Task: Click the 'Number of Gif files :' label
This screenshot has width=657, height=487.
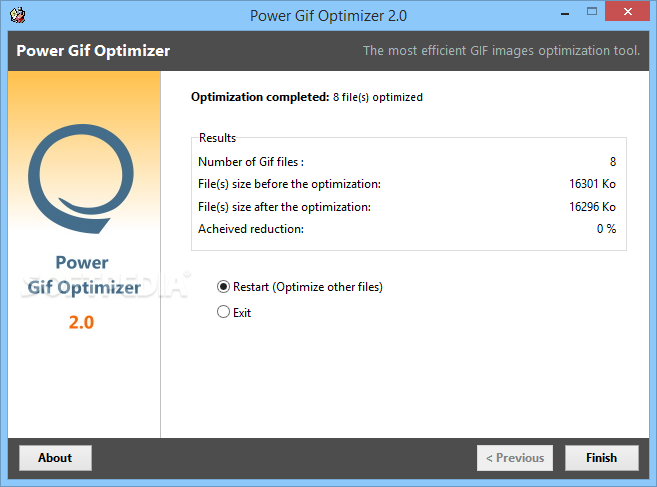Action: [x=251, y=162]
